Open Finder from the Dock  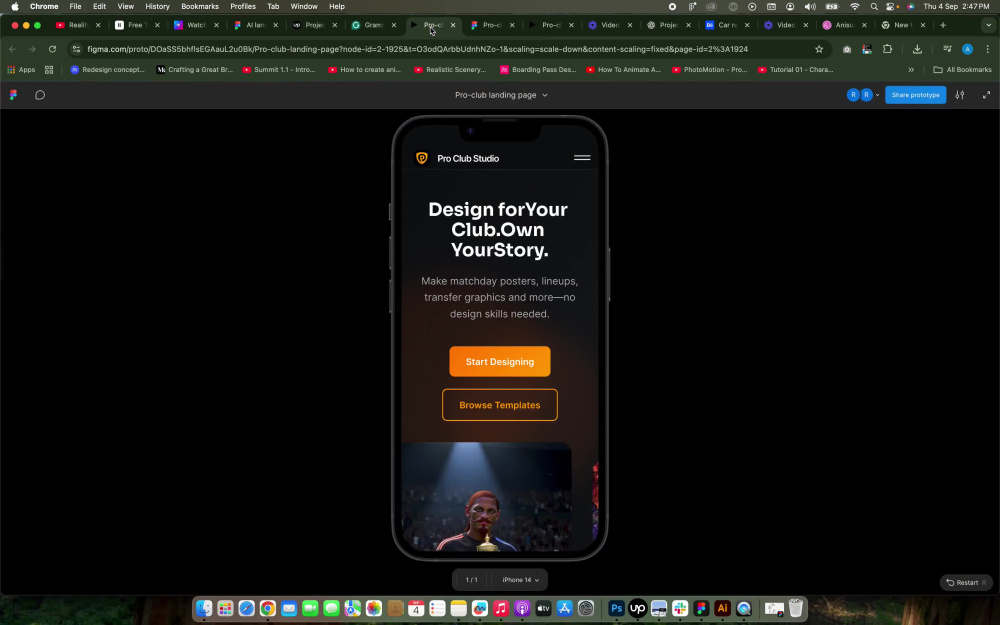point(204,608)
